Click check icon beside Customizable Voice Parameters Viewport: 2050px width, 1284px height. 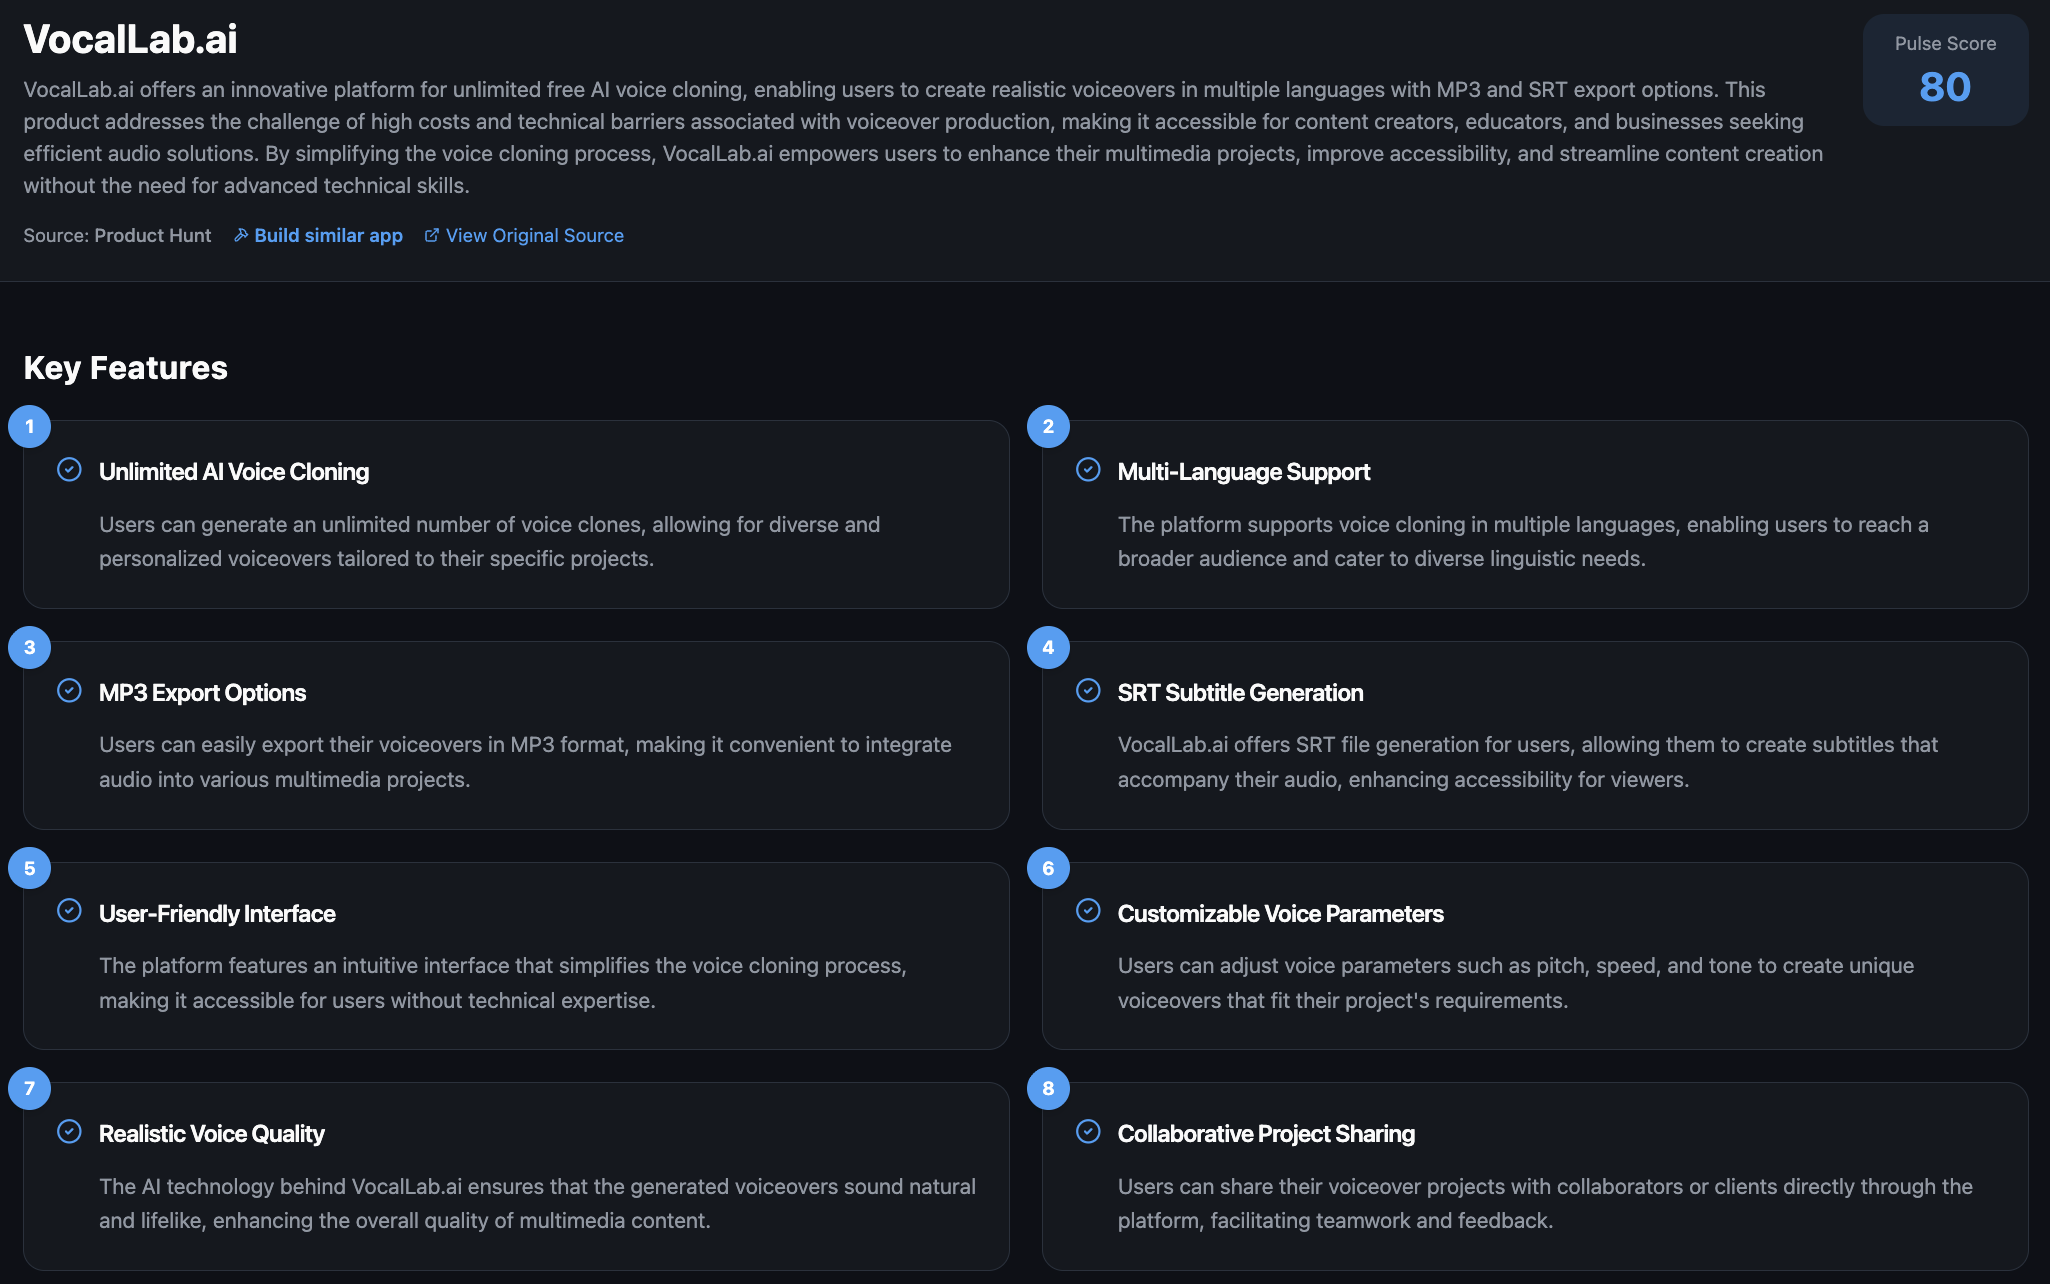(1088, 911)
